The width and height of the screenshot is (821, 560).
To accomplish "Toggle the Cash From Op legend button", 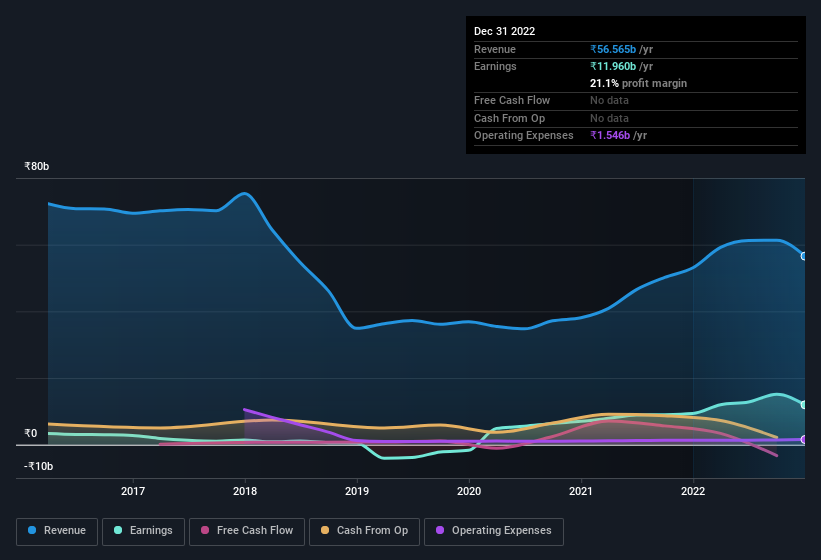I will 364,531.
